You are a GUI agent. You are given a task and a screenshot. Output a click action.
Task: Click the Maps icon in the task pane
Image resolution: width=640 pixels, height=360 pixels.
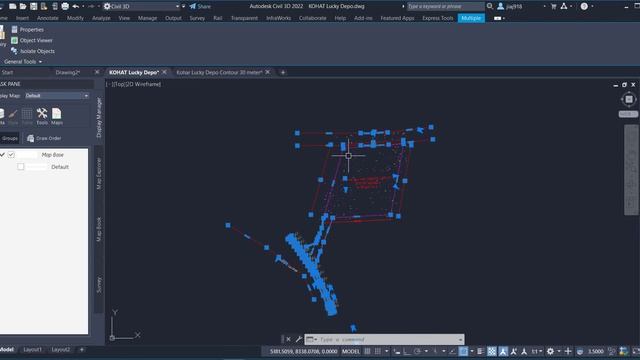click(57, 116)
